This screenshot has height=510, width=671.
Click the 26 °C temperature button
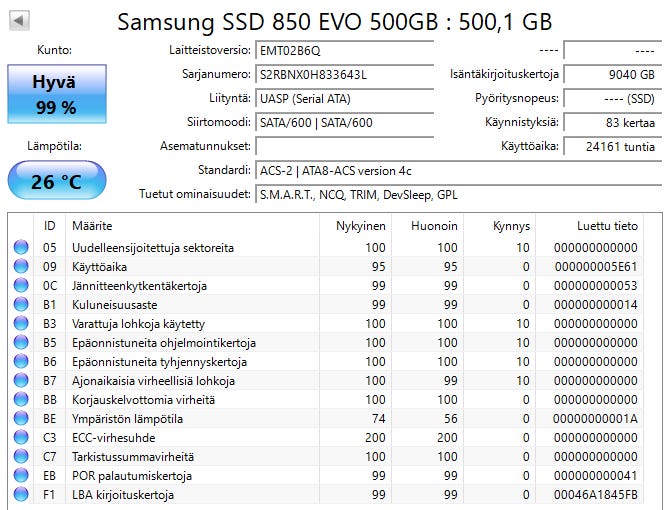coord(57,181)
